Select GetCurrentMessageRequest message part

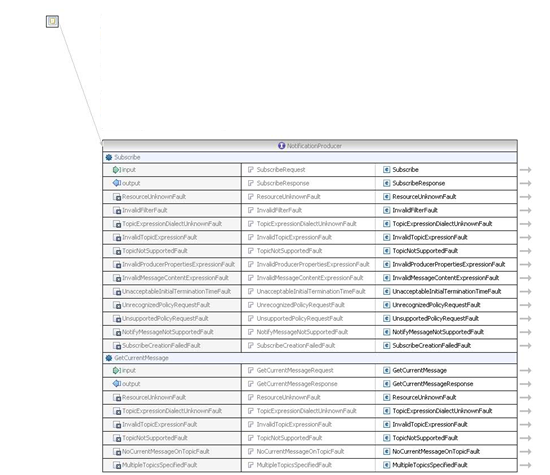click(295, 370)
